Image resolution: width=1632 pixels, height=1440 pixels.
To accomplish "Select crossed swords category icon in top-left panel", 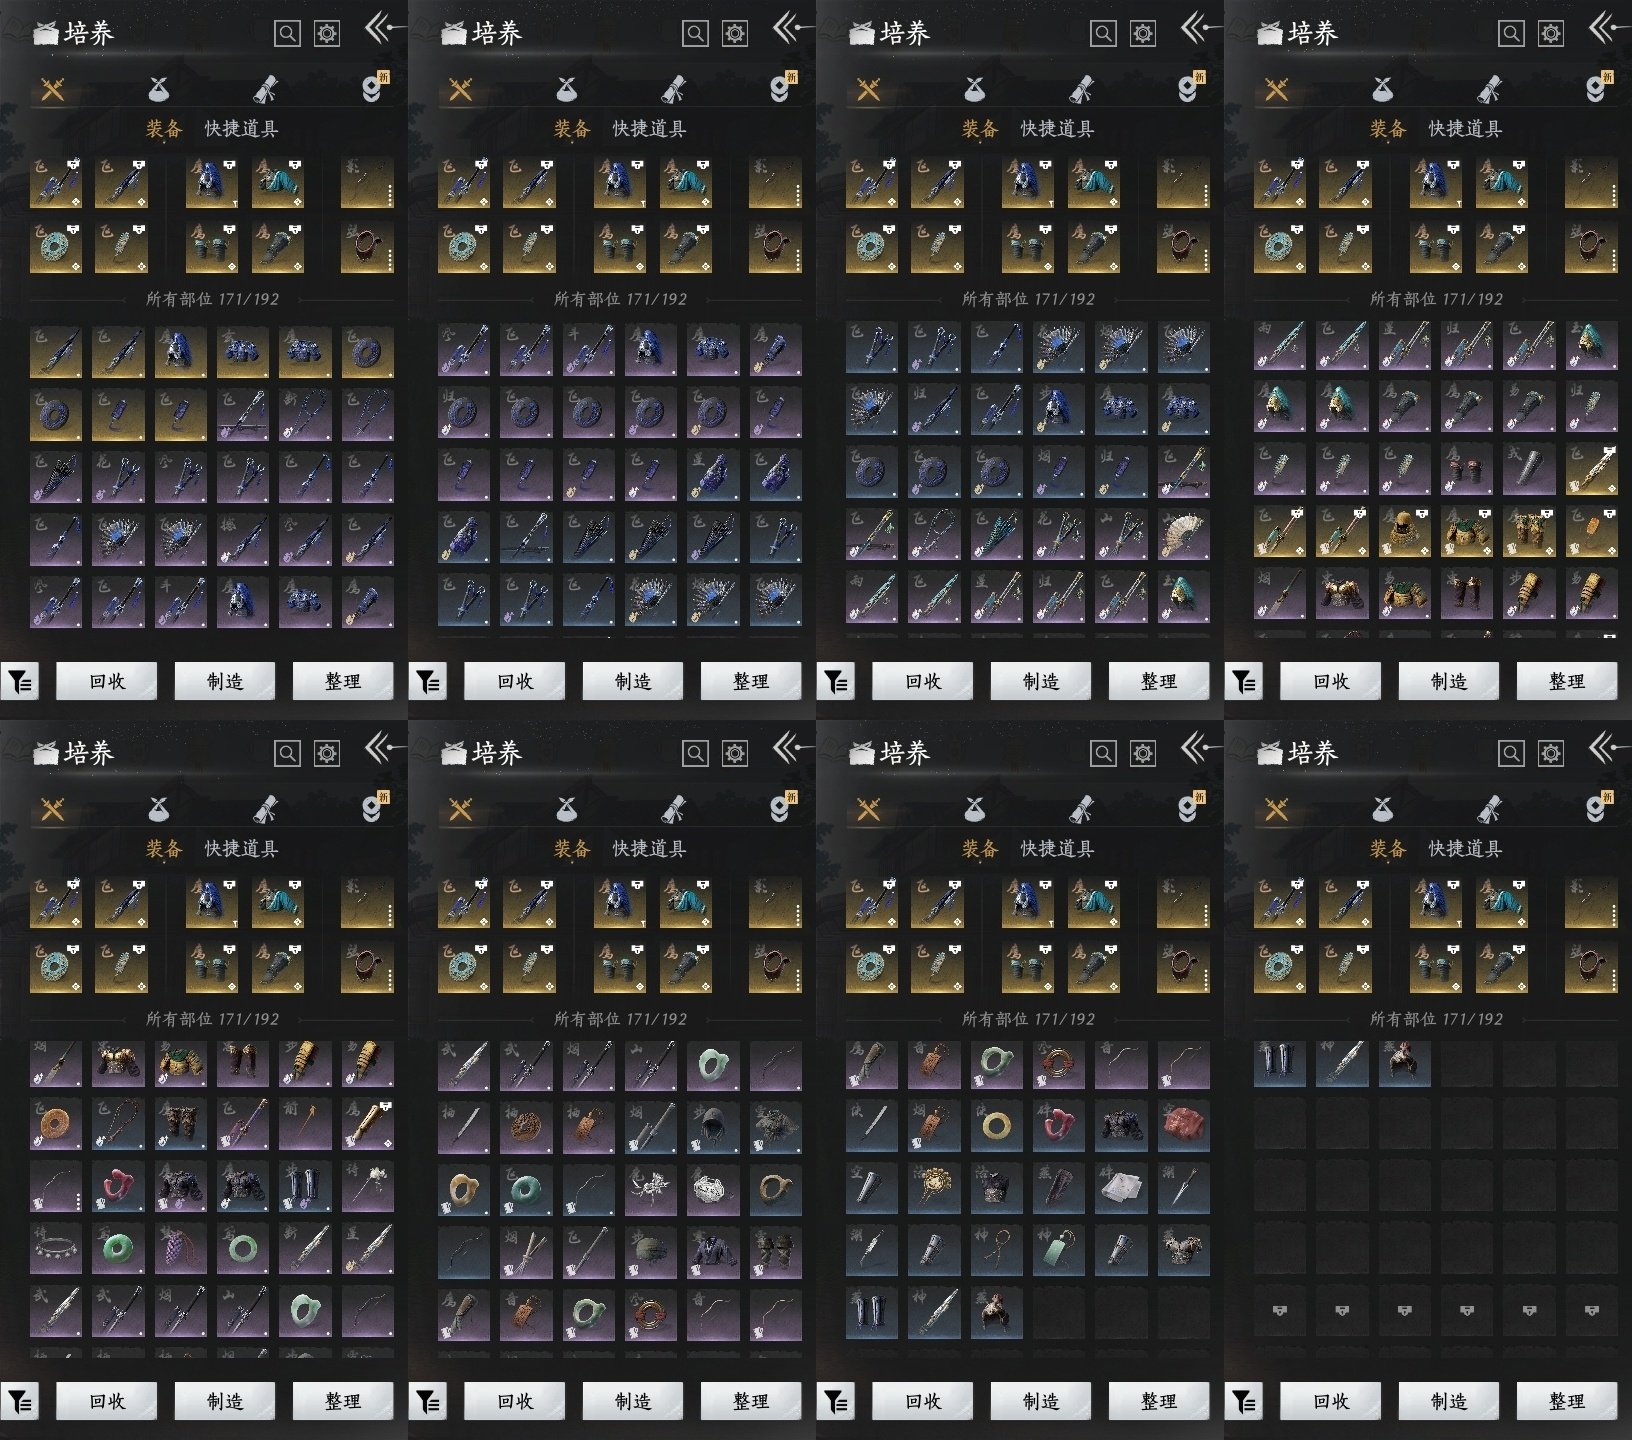I will 53,90.
